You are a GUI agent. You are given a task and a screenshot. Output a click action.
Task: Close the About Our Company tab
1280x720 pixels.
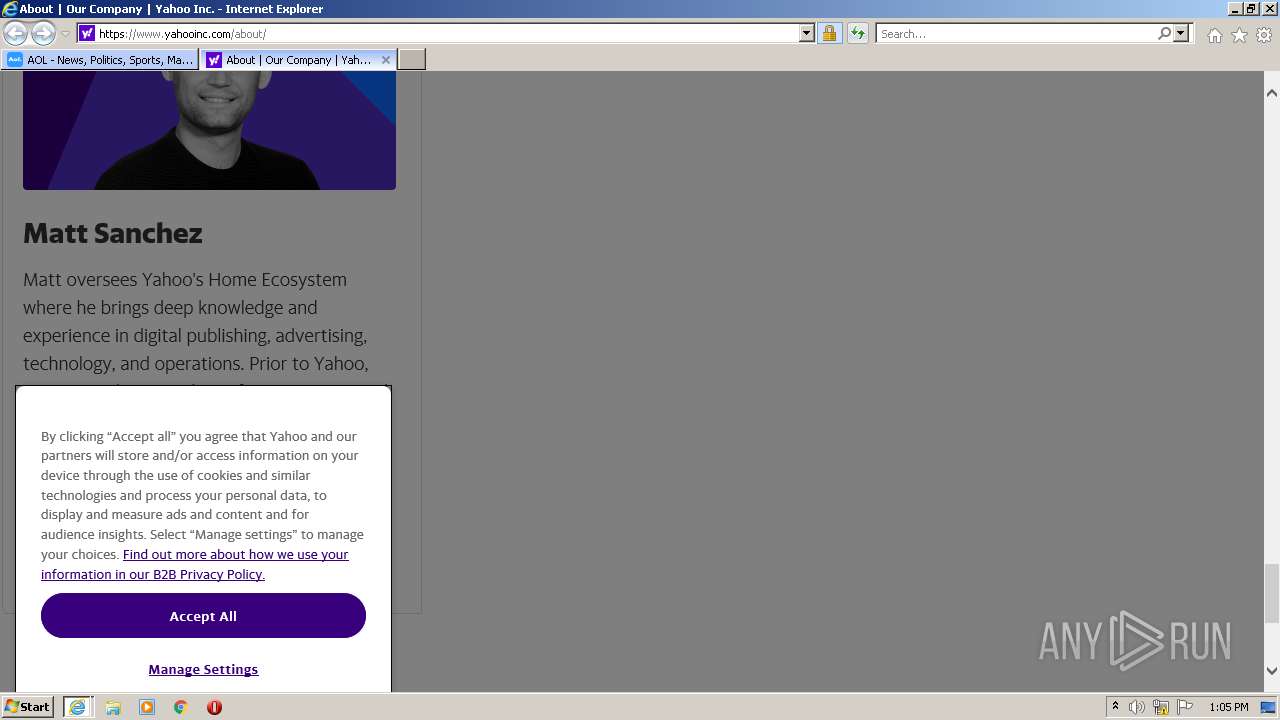click(x=386, y=60)
